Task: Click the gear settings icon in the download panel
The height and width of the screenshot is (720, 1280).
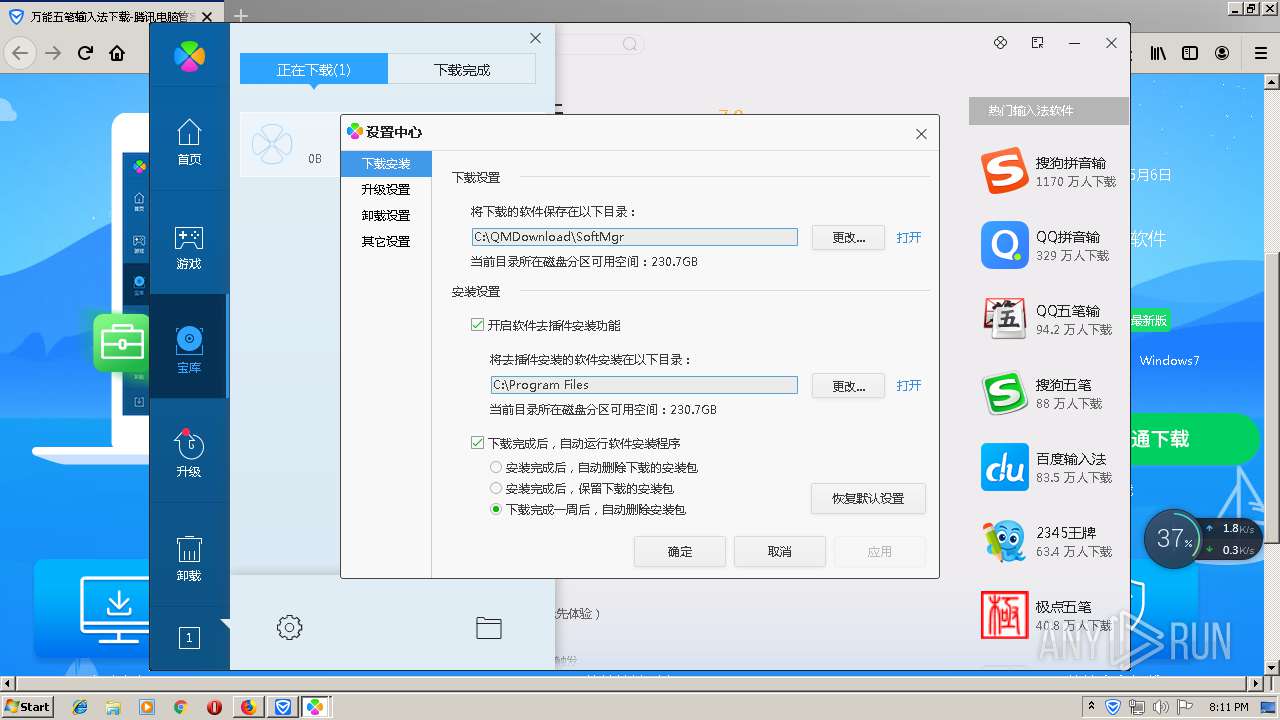Action: click(289, 628)
